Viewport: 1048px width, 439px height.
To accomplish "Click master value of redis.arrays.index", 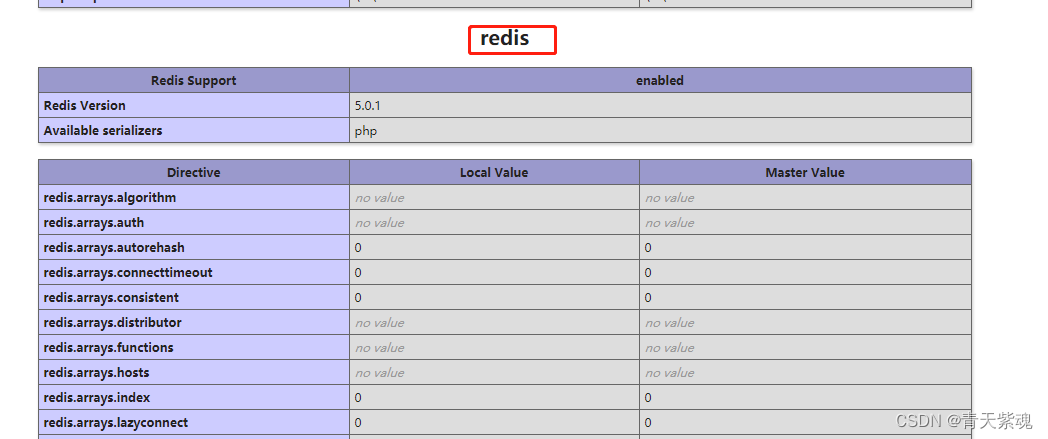I will 648,398.
